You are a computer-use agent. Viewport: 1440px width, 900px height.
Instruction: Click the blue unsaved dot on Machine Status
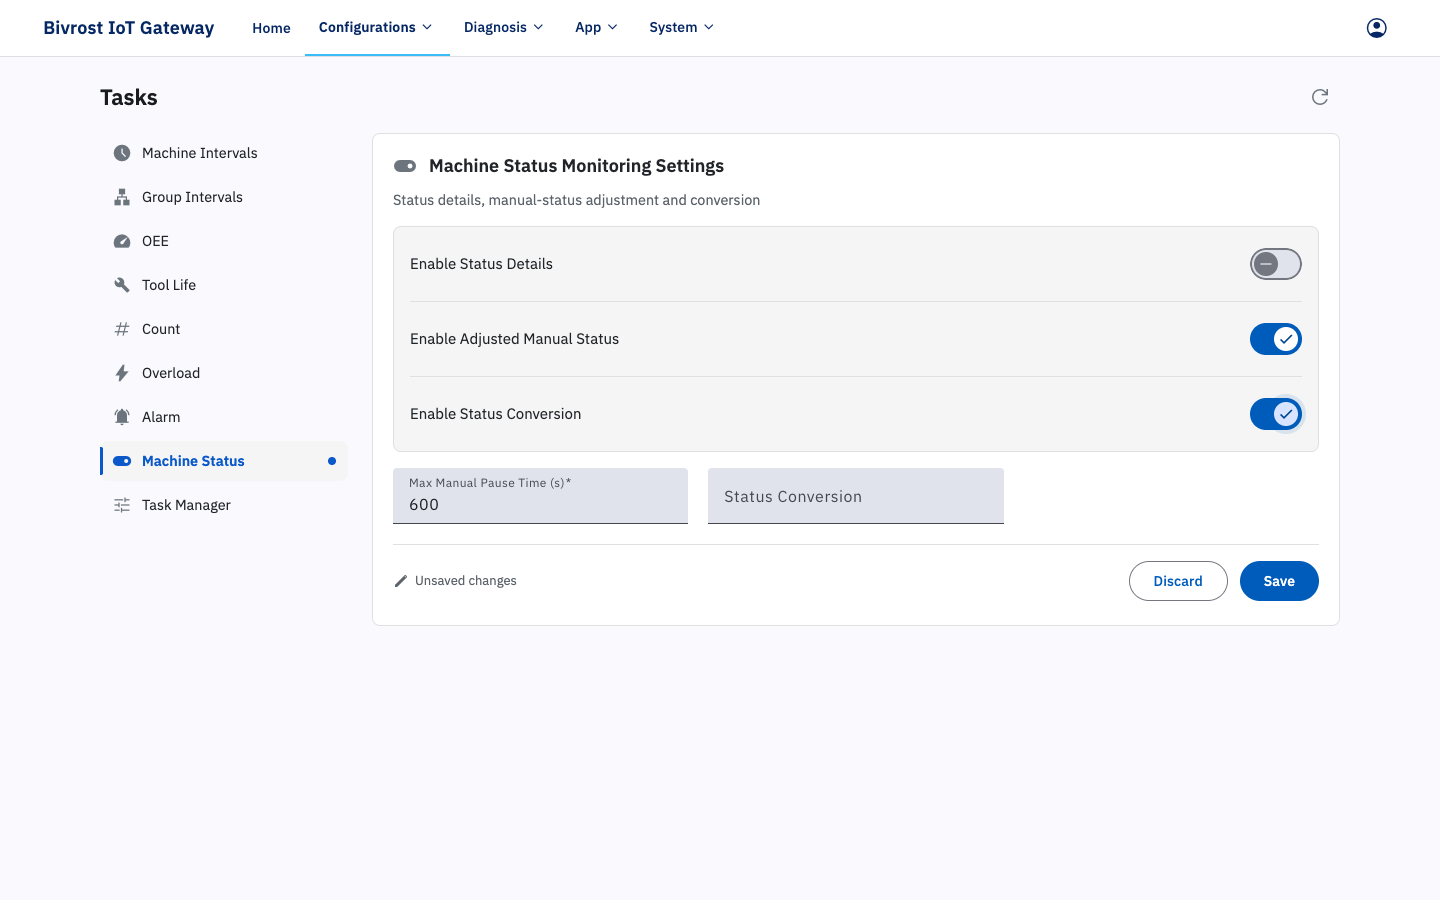tap(332, 461)
